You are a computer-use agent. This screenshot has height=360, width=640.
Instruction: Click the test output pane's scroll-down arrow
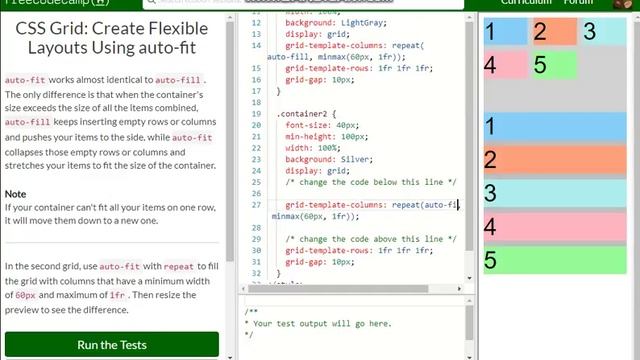coord(469,357)
